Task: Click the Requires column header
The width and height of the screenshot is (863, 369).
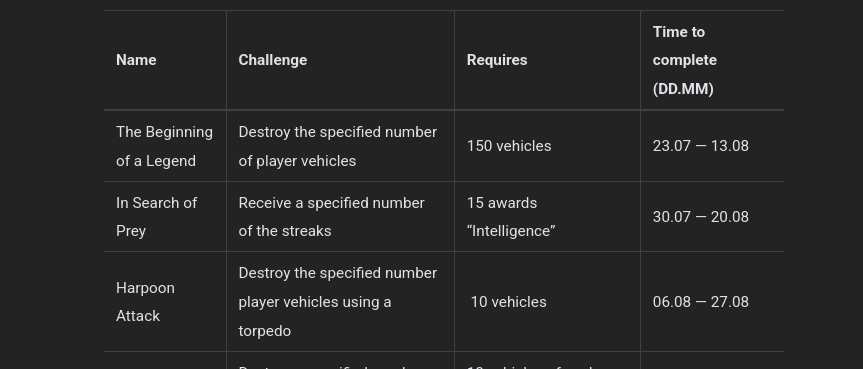Action: coord(497,60)
